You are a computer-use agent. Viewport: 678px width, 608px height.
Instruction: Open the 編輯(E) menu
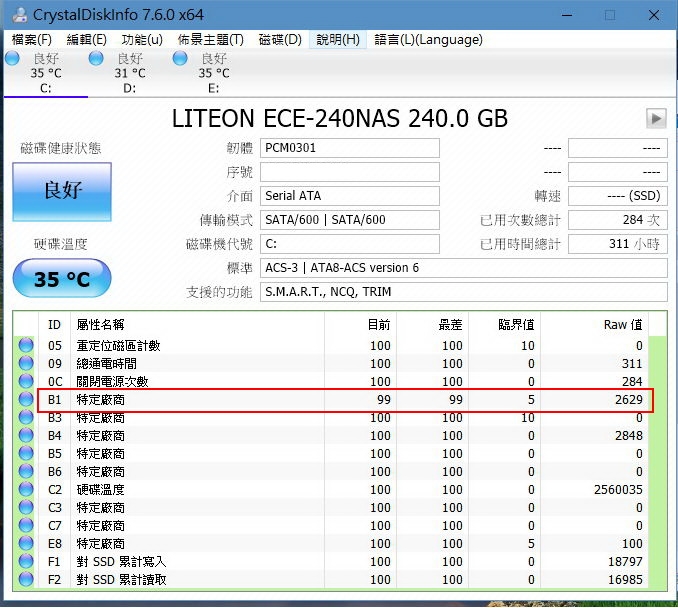pos(86,40)
